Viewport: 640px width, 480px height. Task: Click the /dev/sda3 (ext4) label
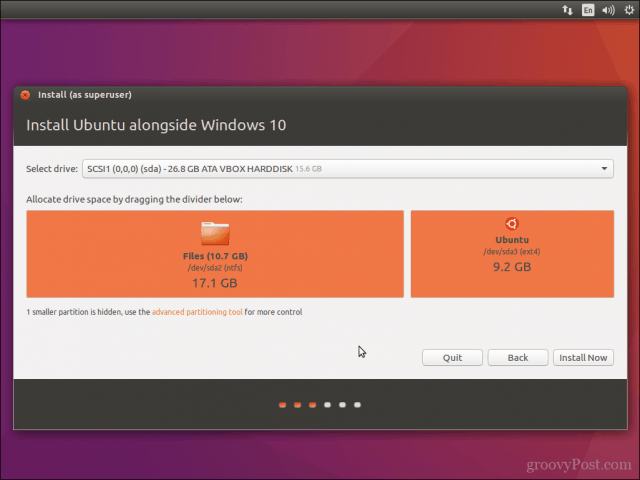point(512,251)
